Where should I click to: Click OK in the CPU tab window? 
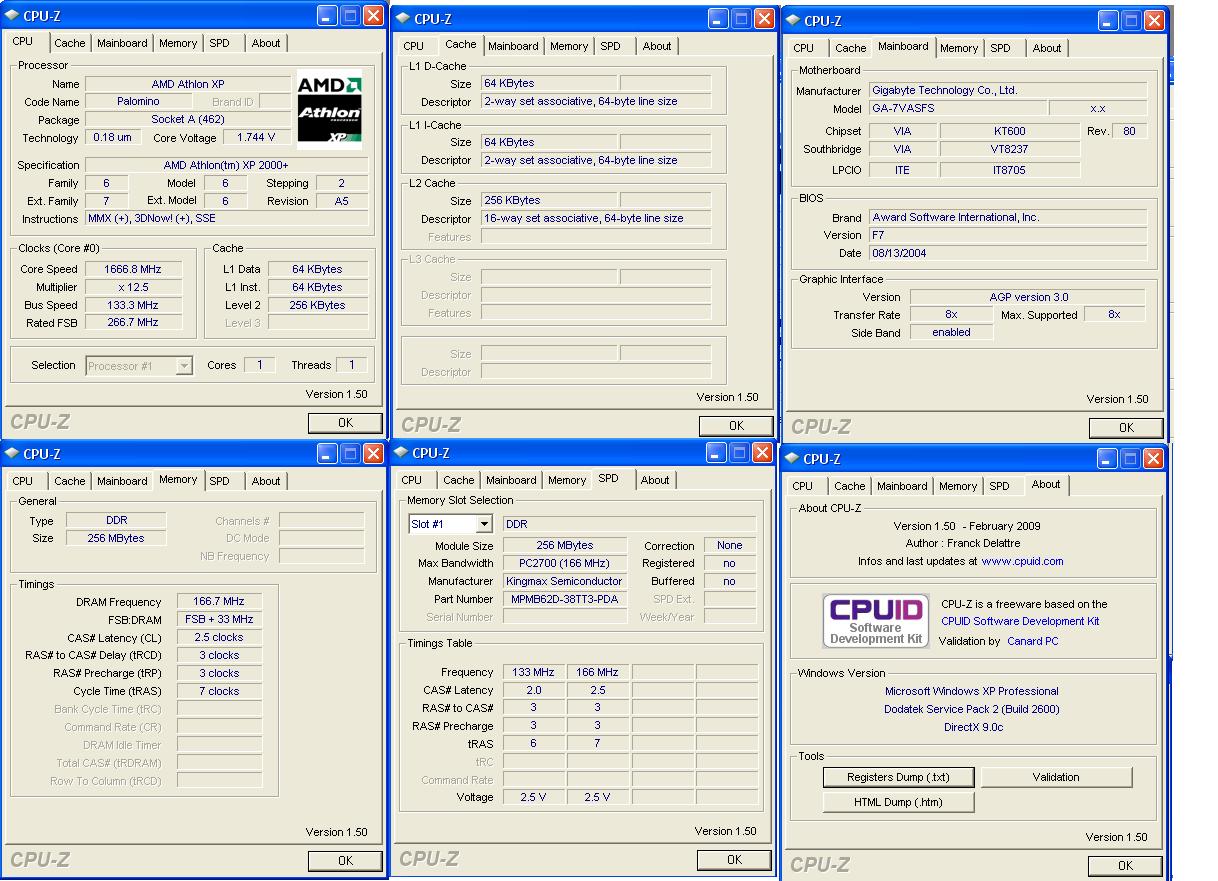(345, 423)
